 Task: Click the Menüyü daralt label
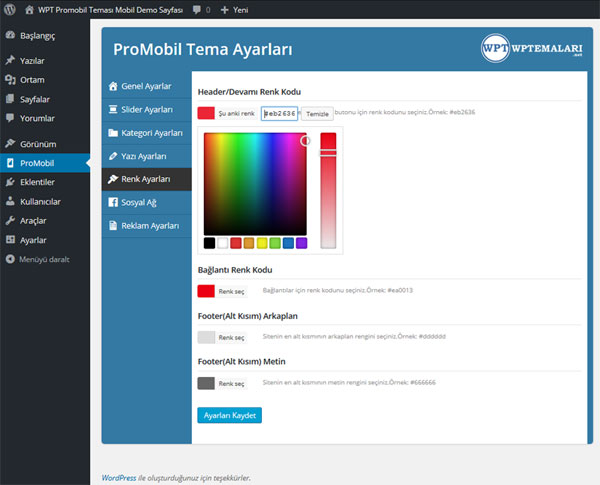point(44,260)
